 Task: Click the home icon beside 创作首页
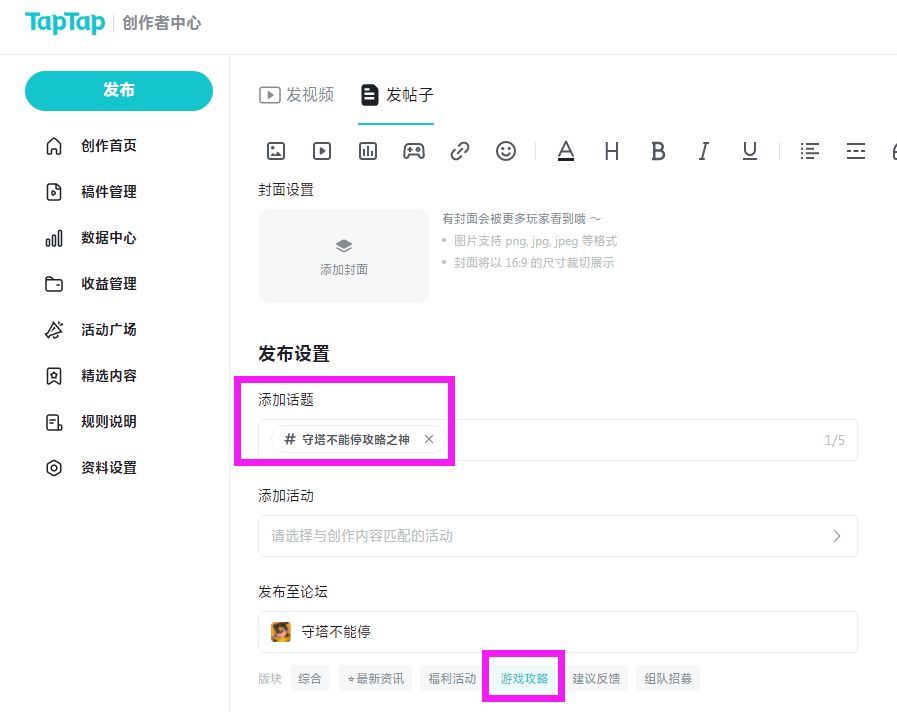click(x=54, y=146)
